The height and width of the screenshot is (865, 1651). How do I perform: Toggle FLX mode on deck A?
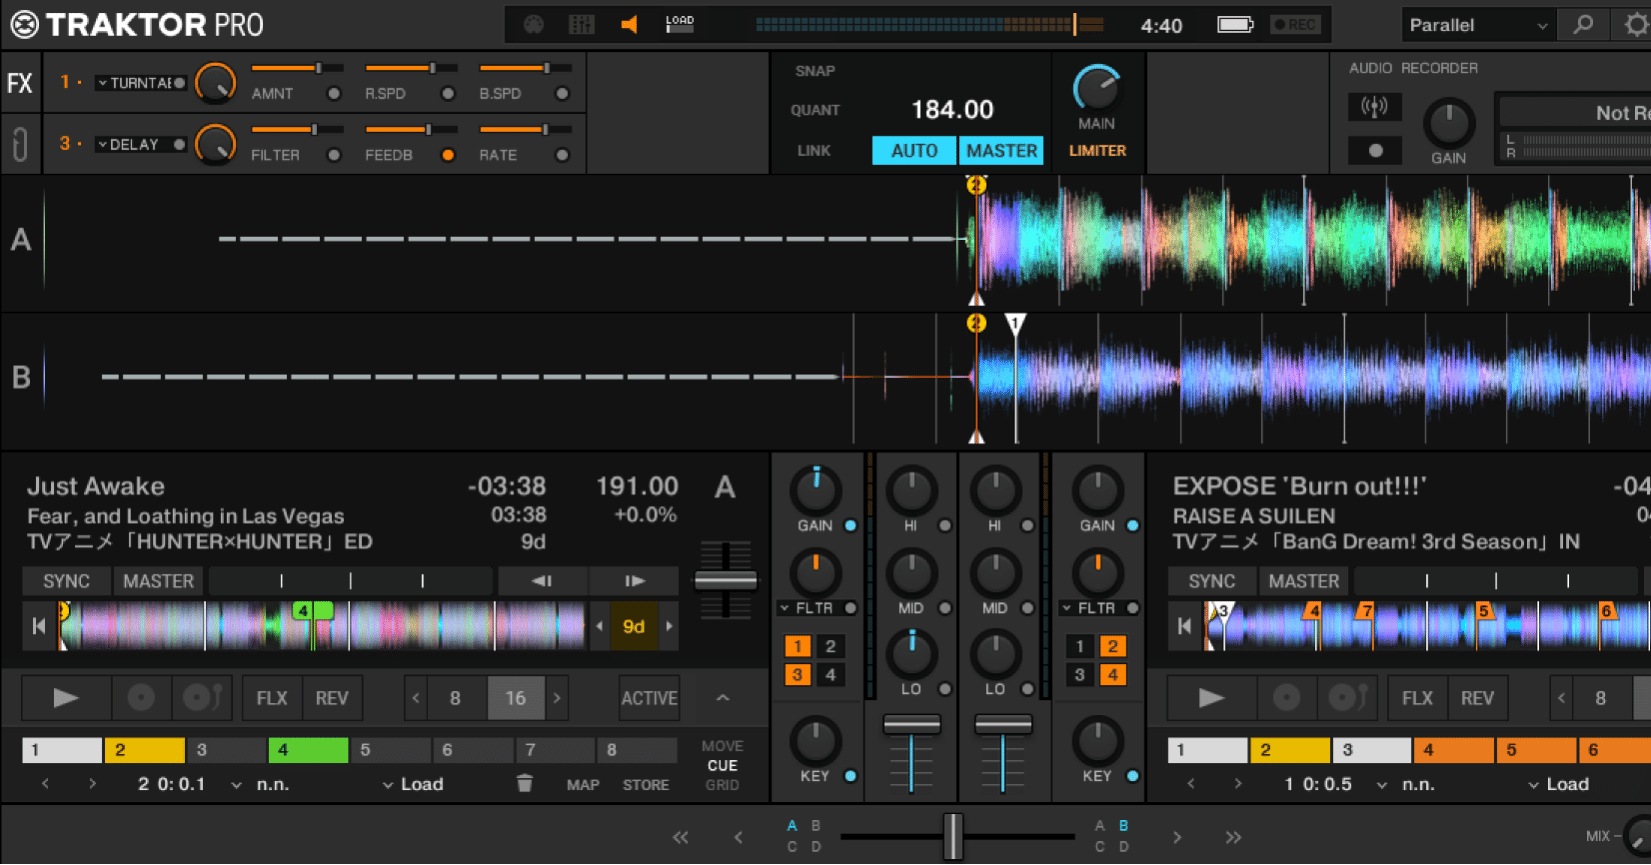point(272,698)
